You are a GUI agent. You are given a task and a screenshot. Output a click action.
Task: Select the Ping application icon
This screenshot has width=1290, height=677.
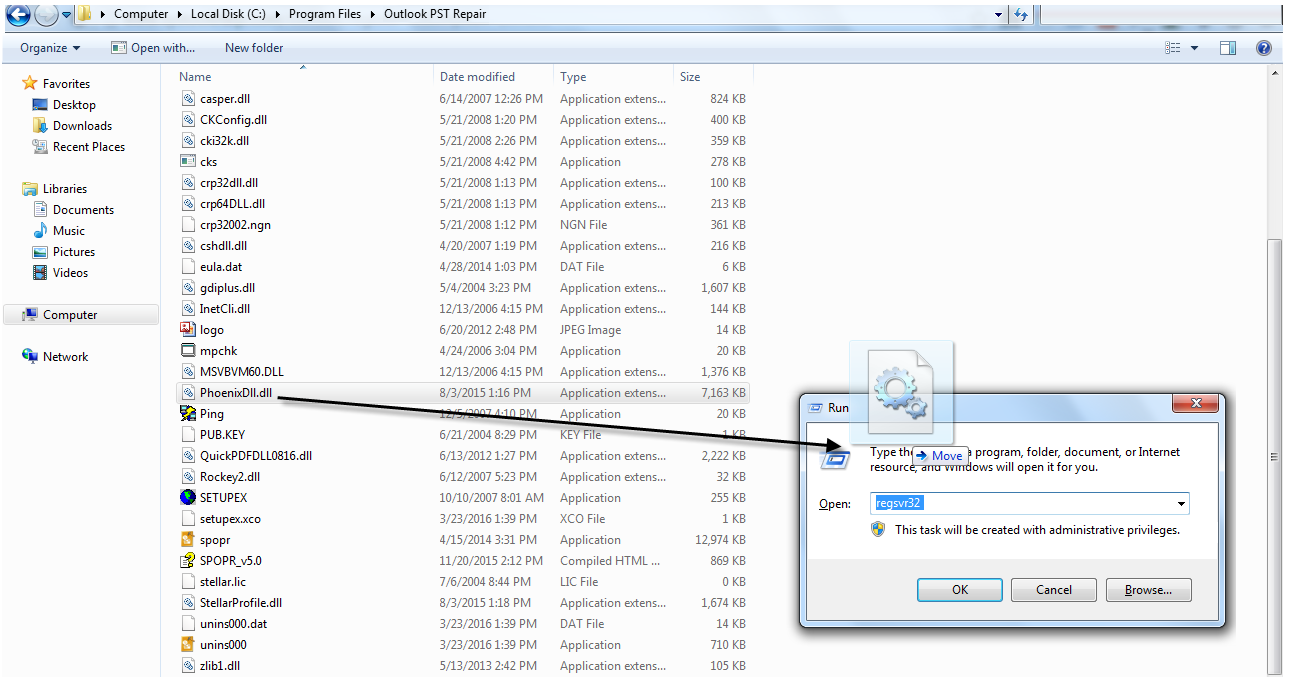tap(188, 414)
